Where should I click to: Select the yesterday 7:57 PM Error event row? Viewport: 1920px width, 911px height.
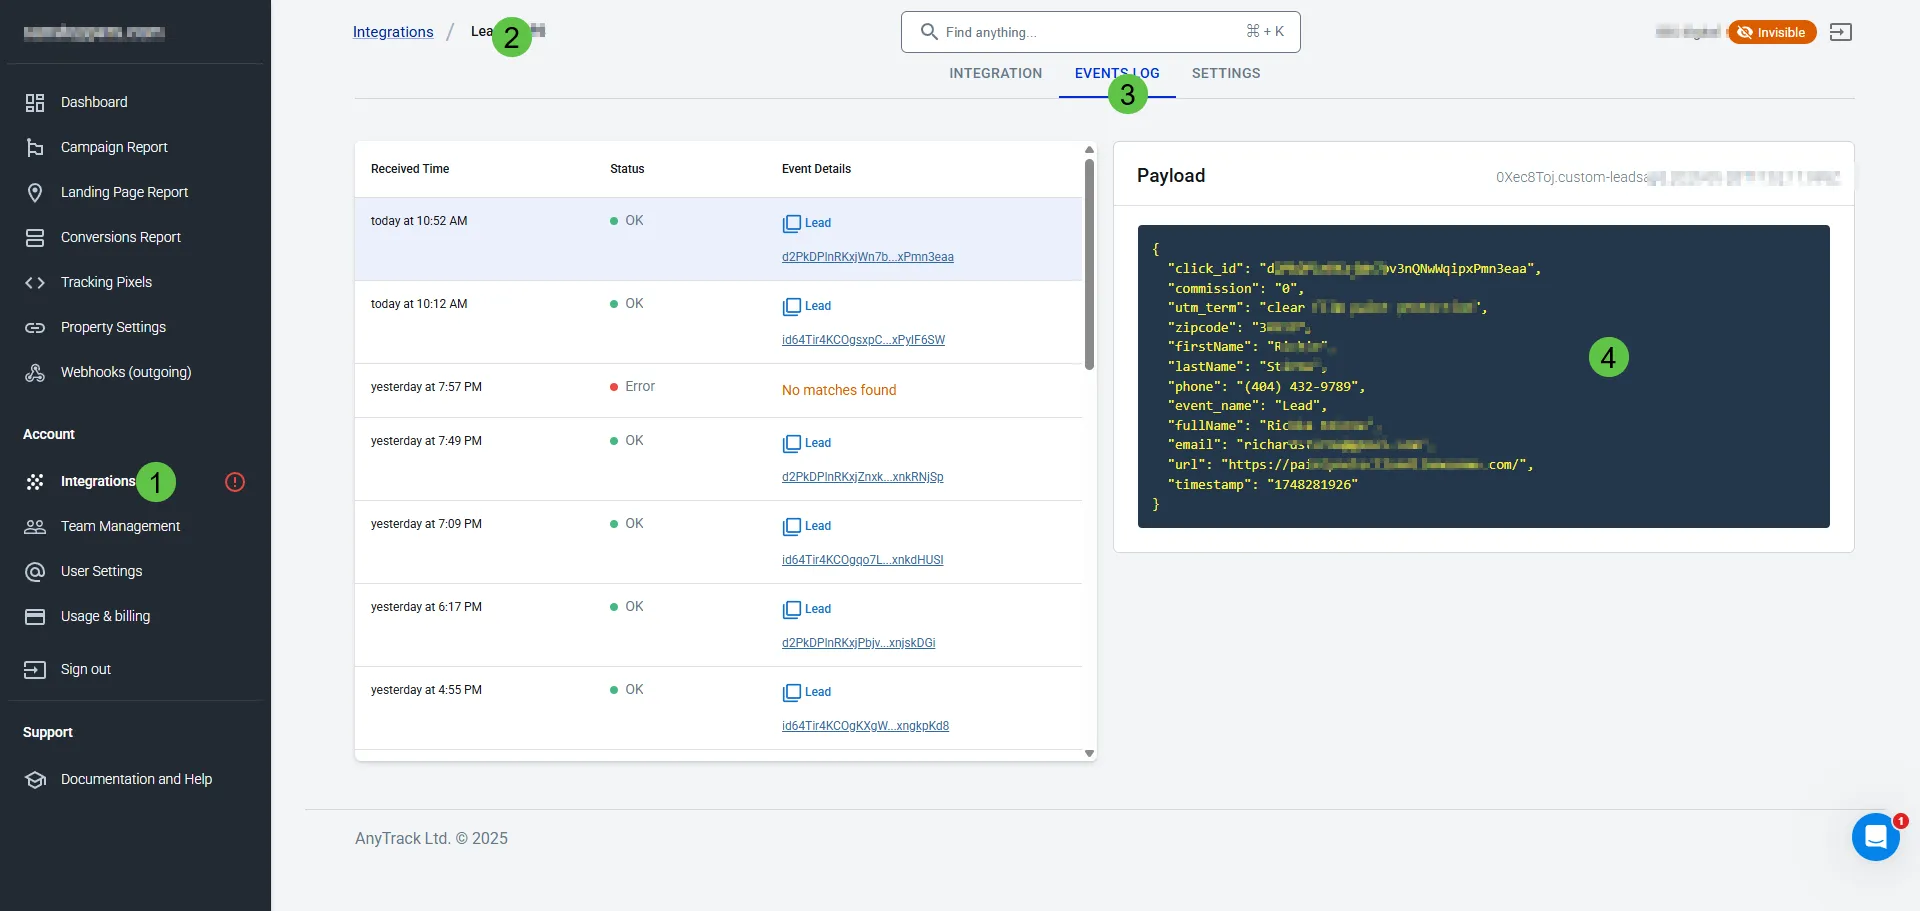(x=719, y=390)
